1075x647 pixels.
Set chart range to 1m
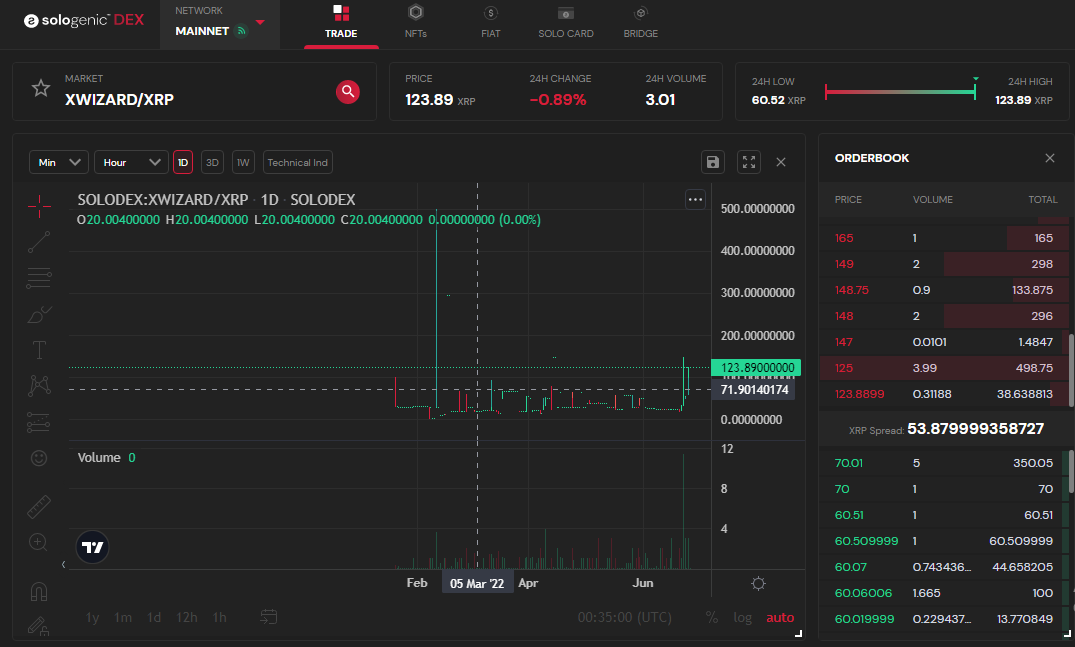click(x=123, y=618)
